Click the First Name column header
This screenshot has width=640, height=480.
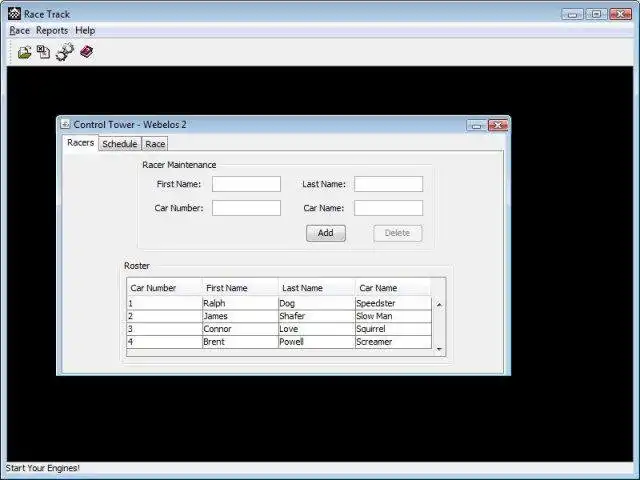coord(240,288)
